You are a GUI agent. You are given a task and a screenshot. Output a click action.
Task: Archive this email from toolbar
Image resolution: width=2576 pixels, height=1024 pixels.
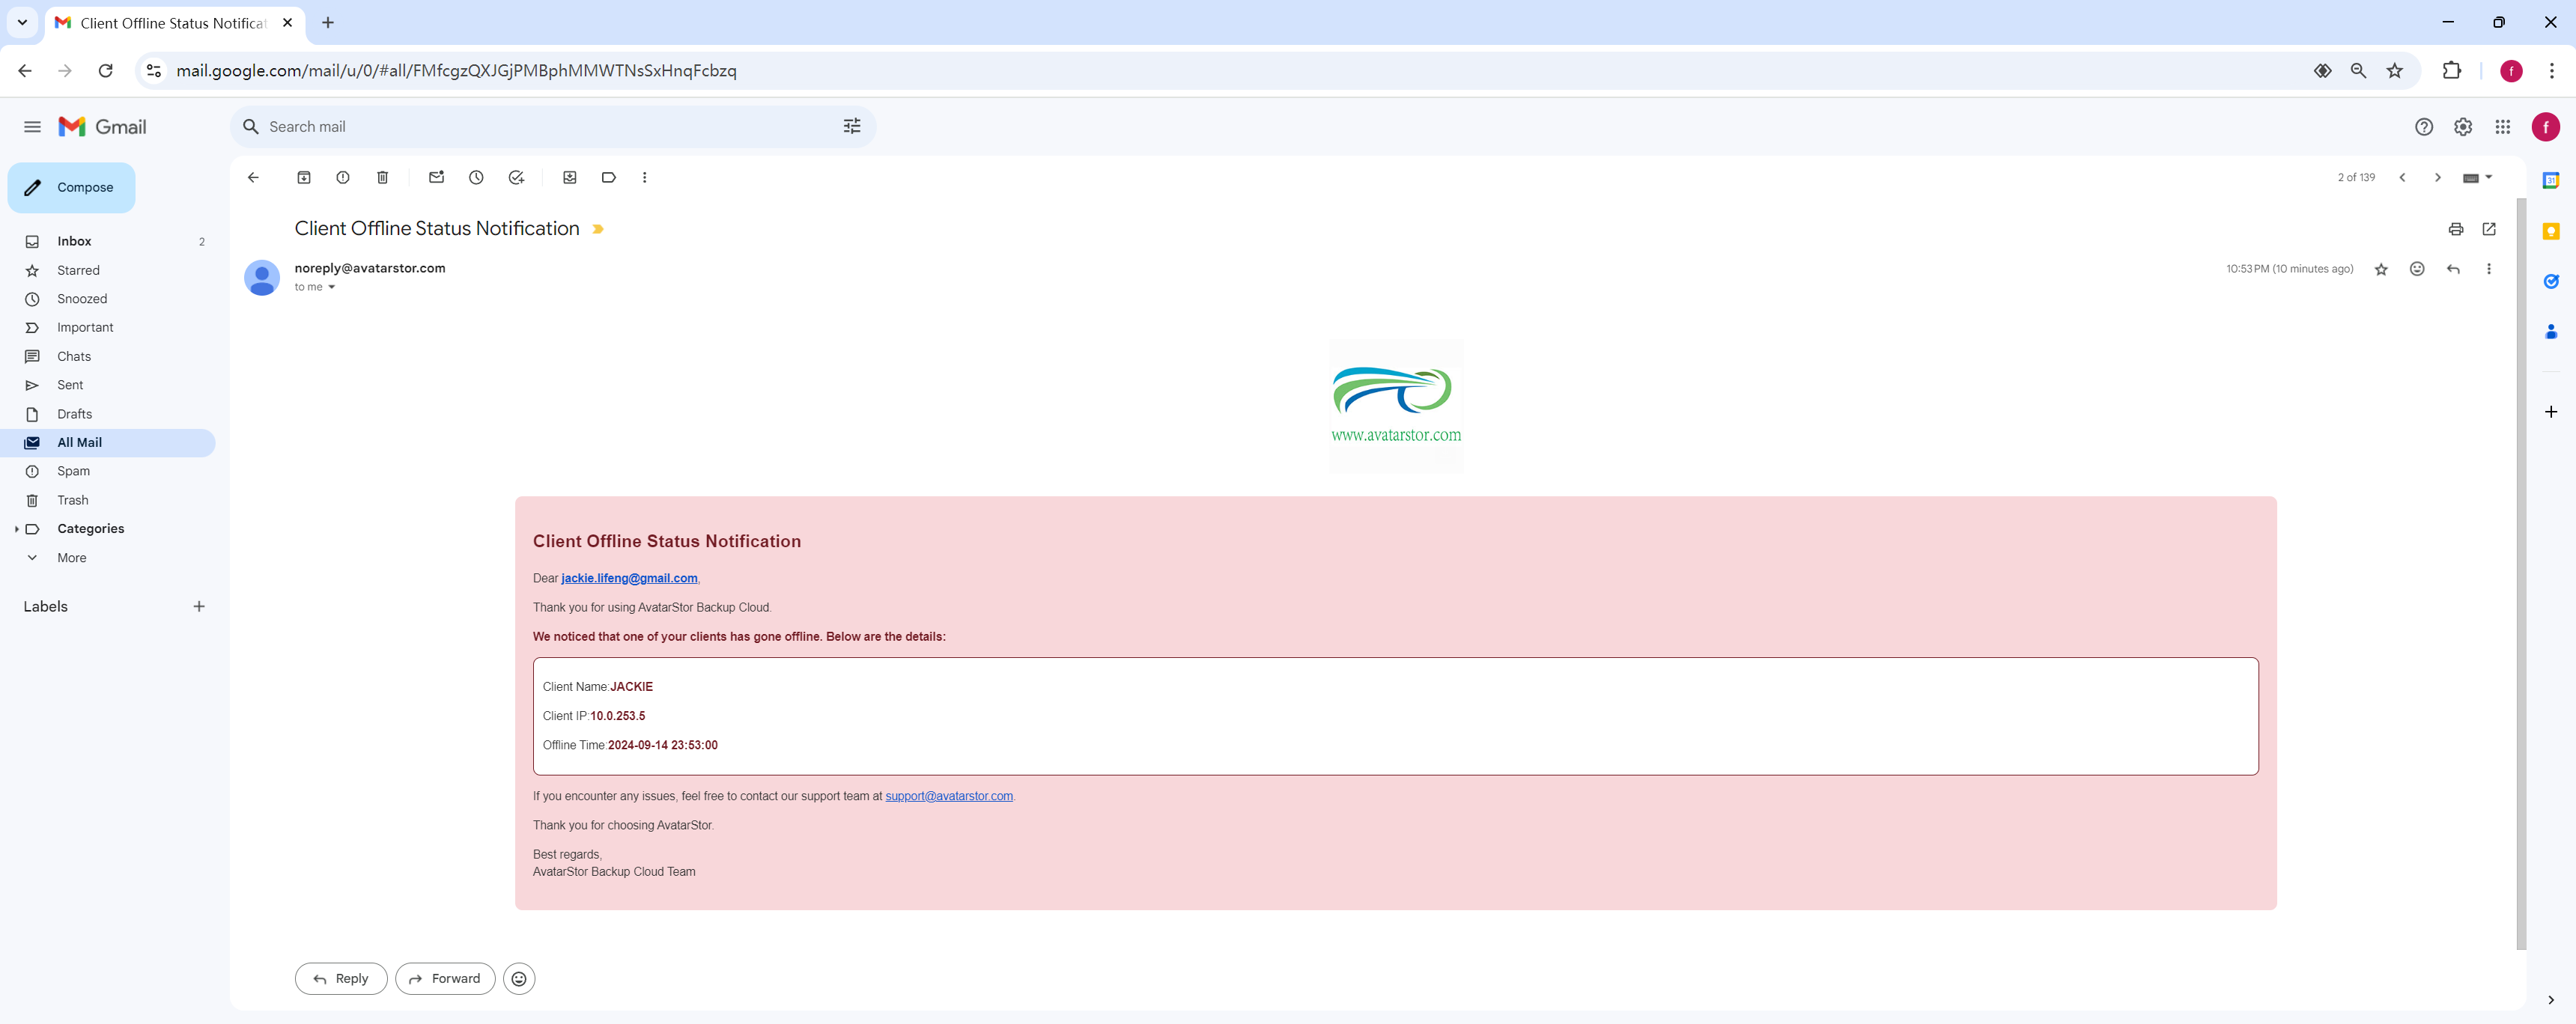point(304,177)
